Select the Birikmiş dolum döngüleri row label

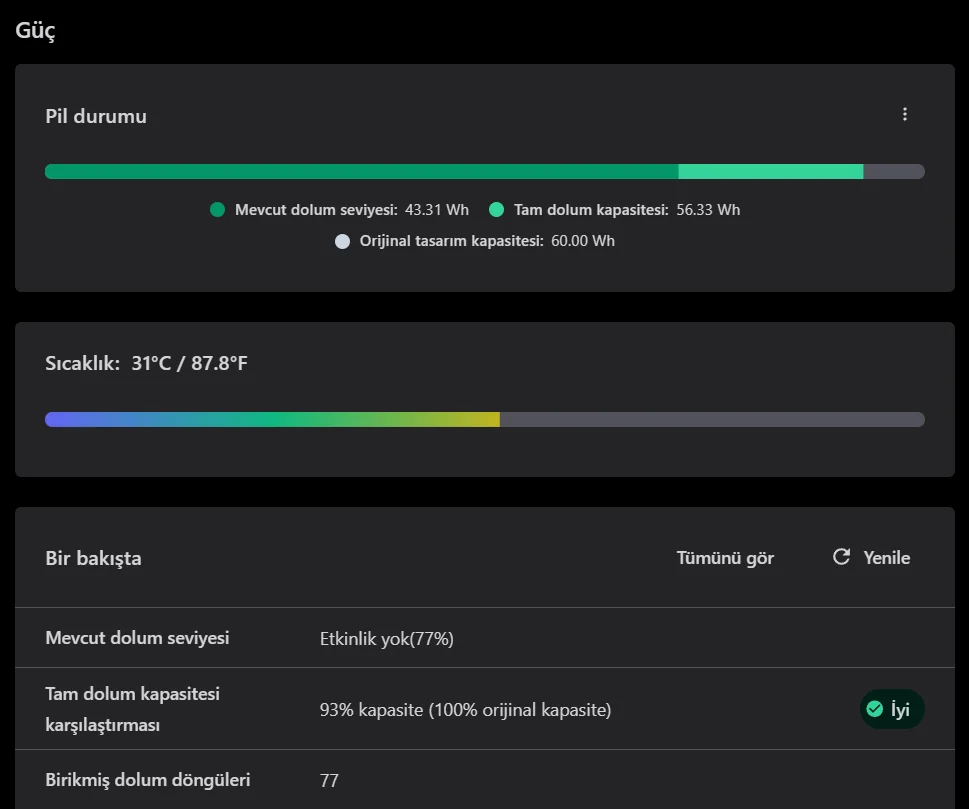point(148,780)
